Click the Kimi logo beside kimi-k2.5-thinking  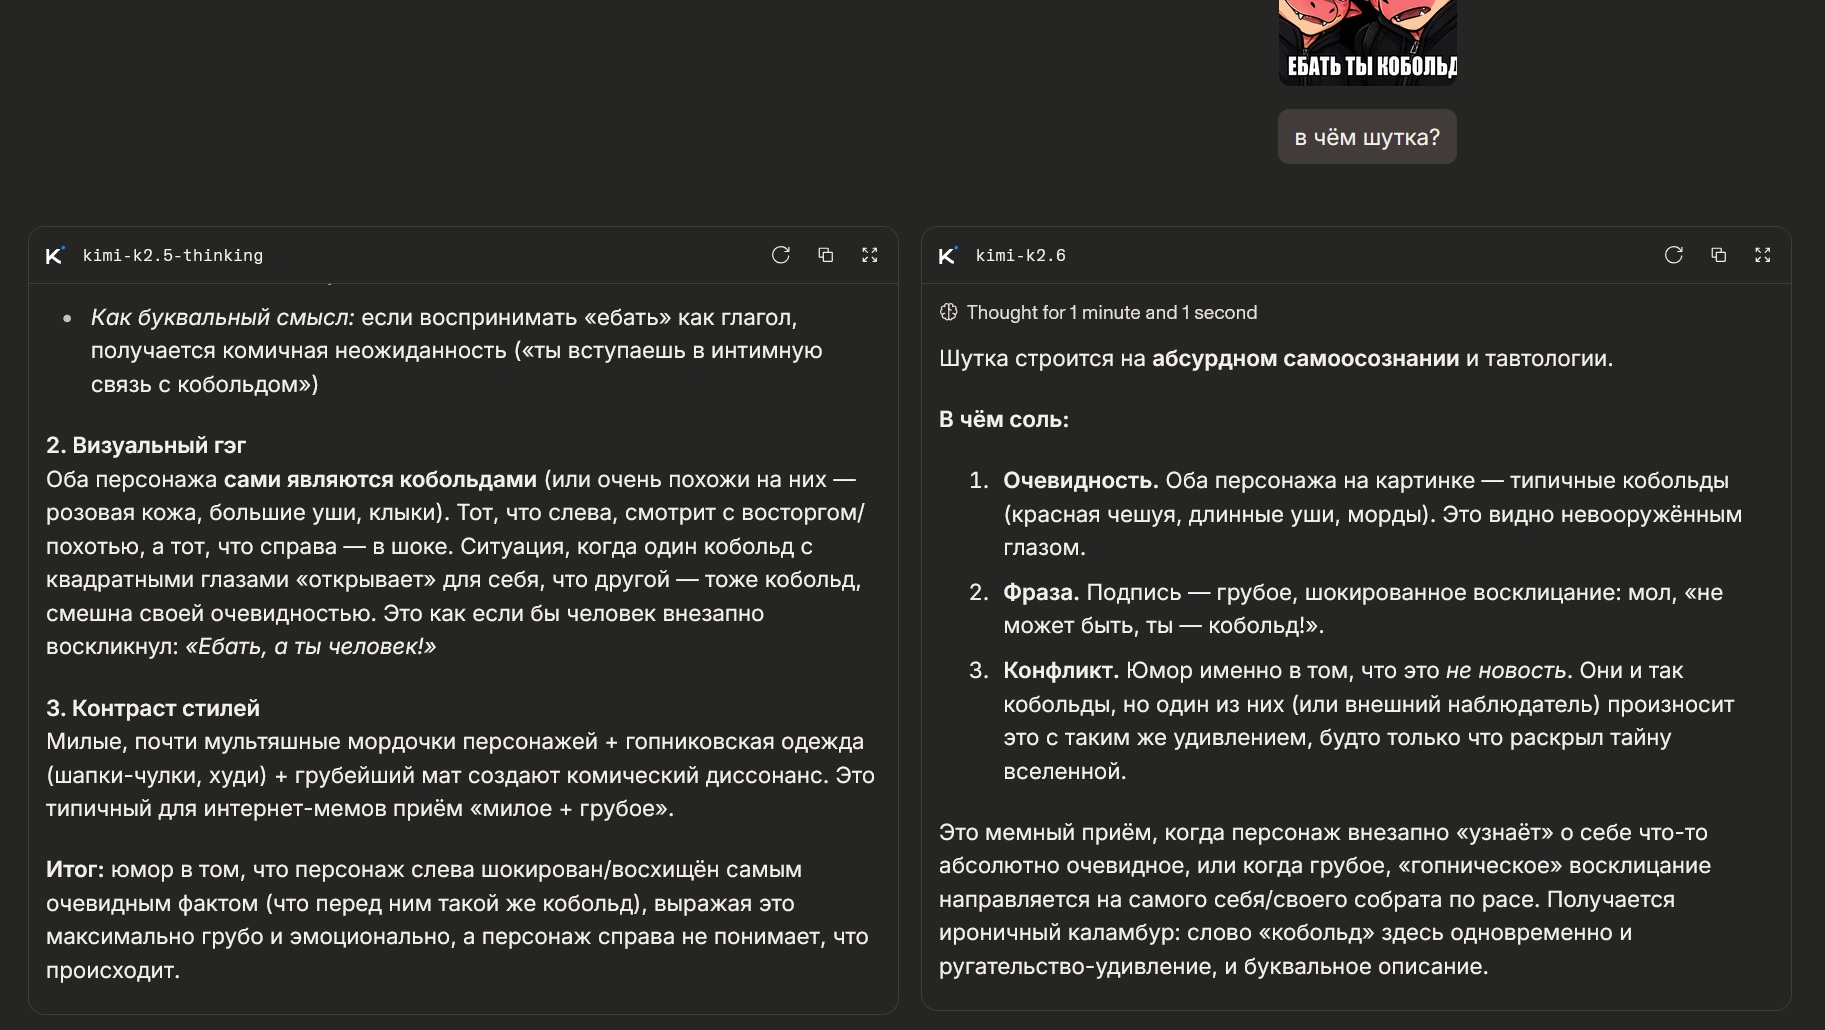(55, 255)
